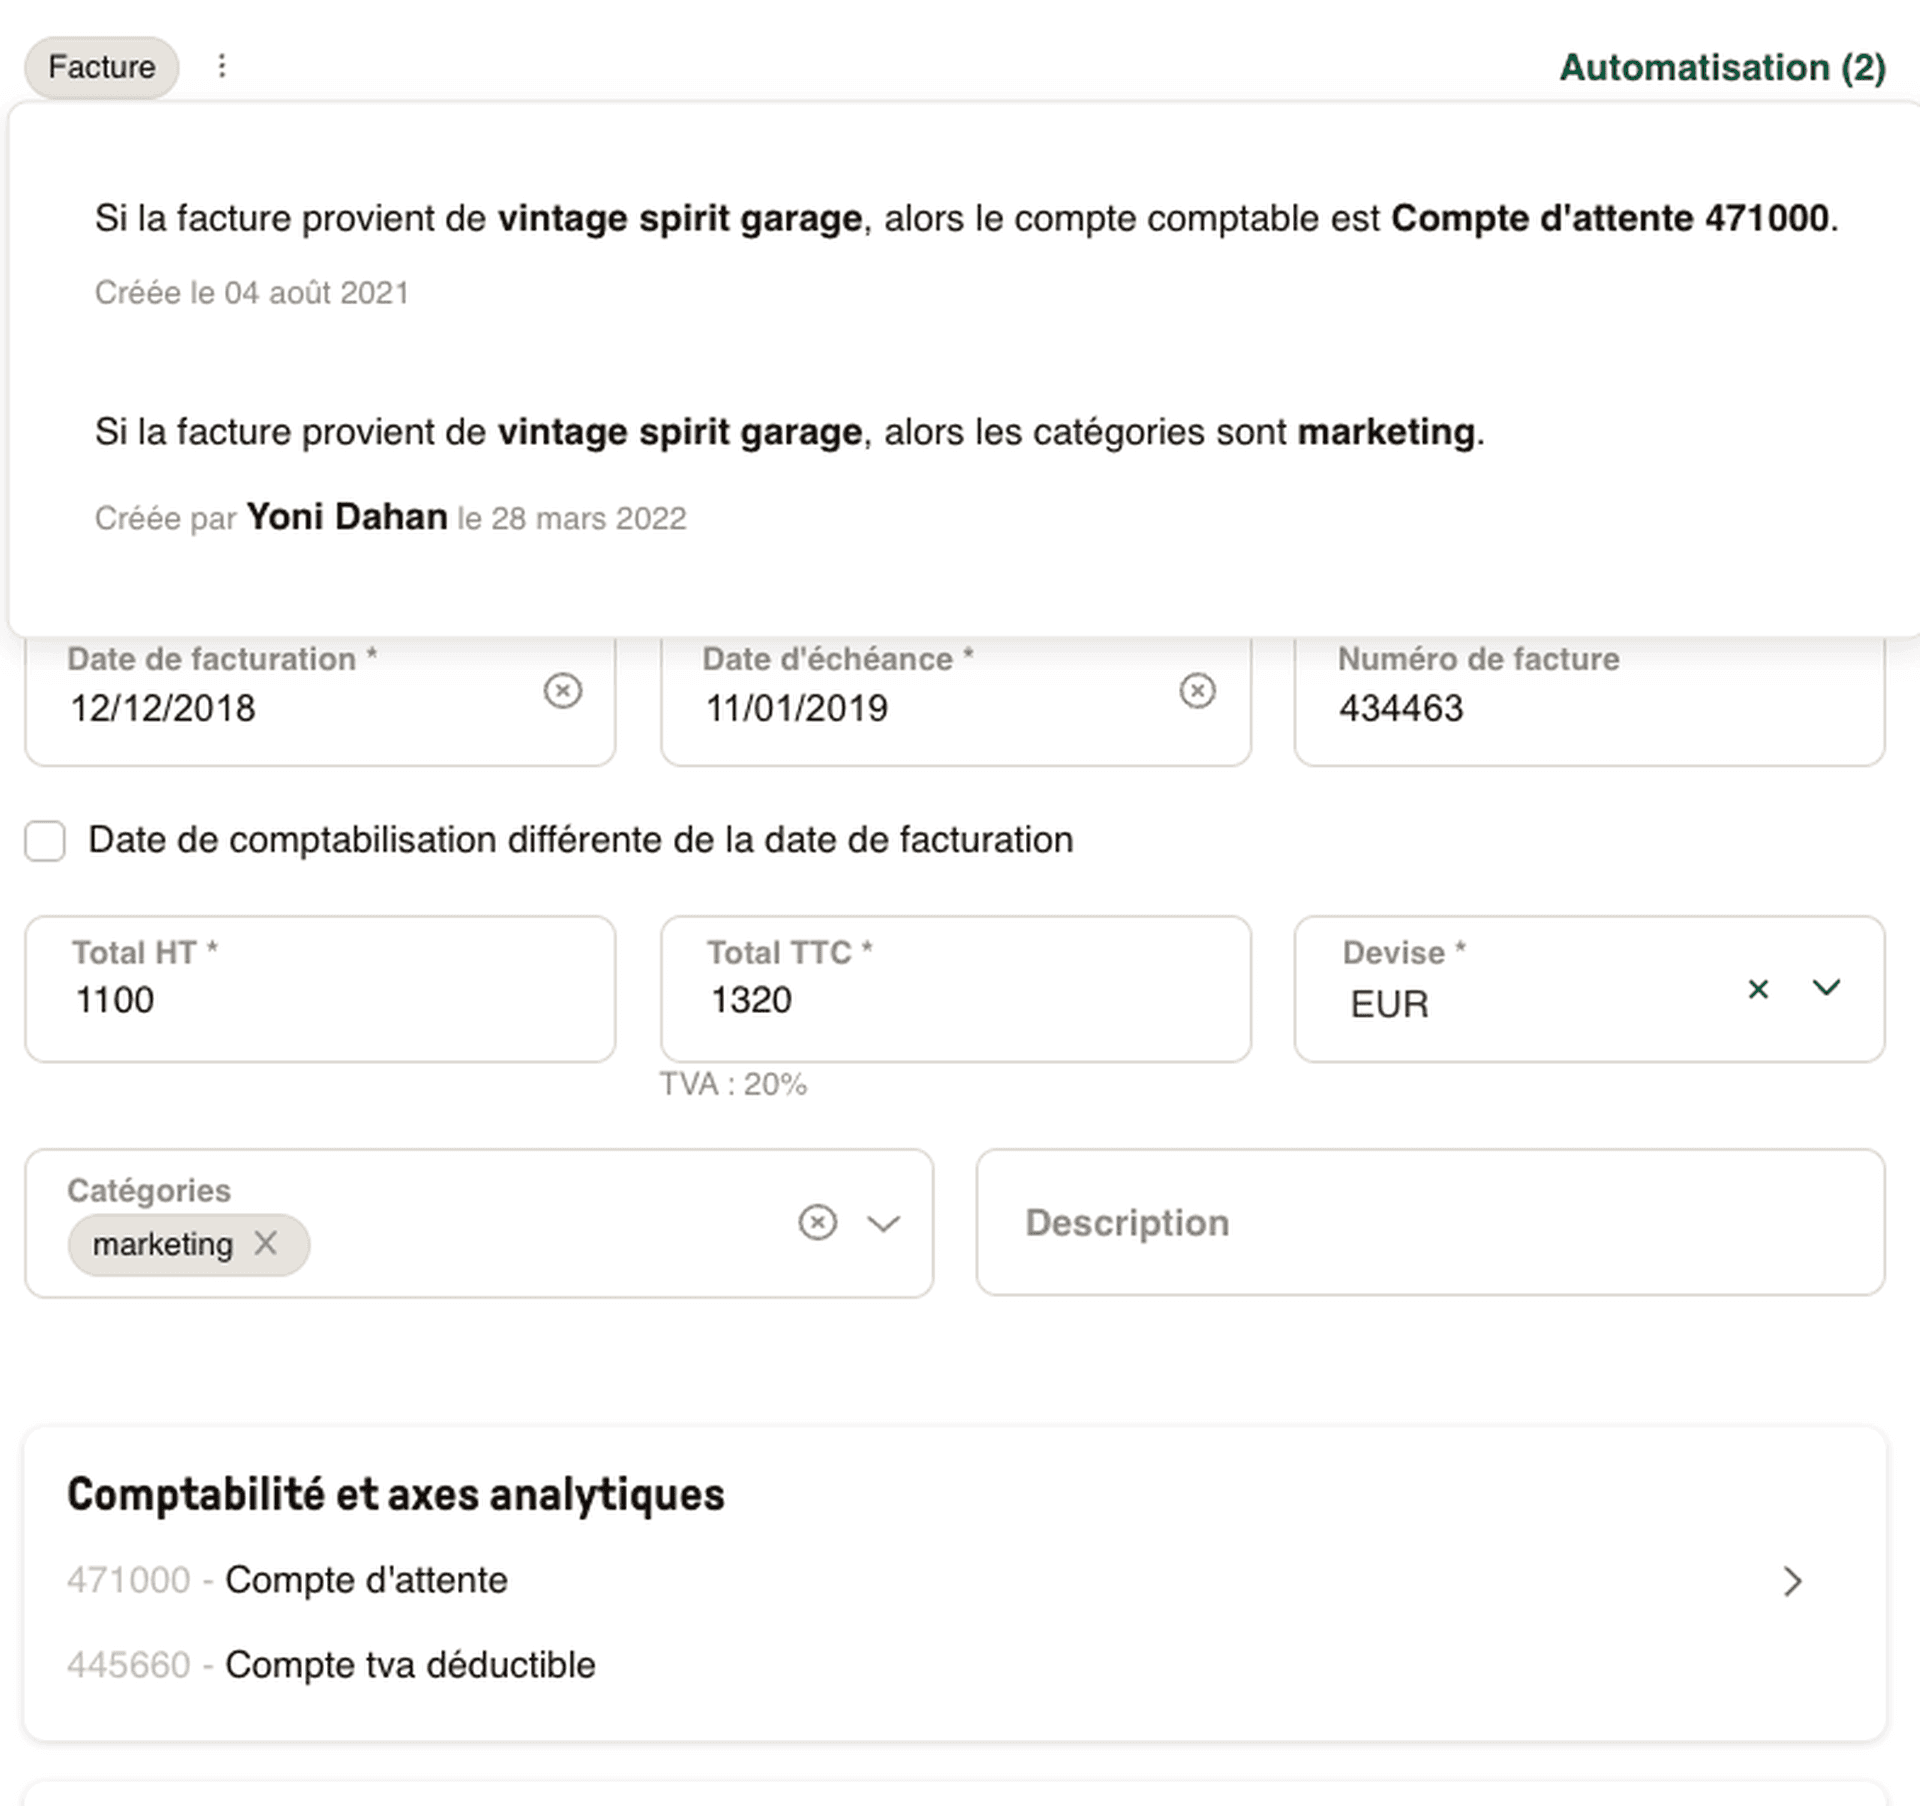Click the vintage spirit garage automation rule
Screen dimensions: 1920x1806
(960, 218)
